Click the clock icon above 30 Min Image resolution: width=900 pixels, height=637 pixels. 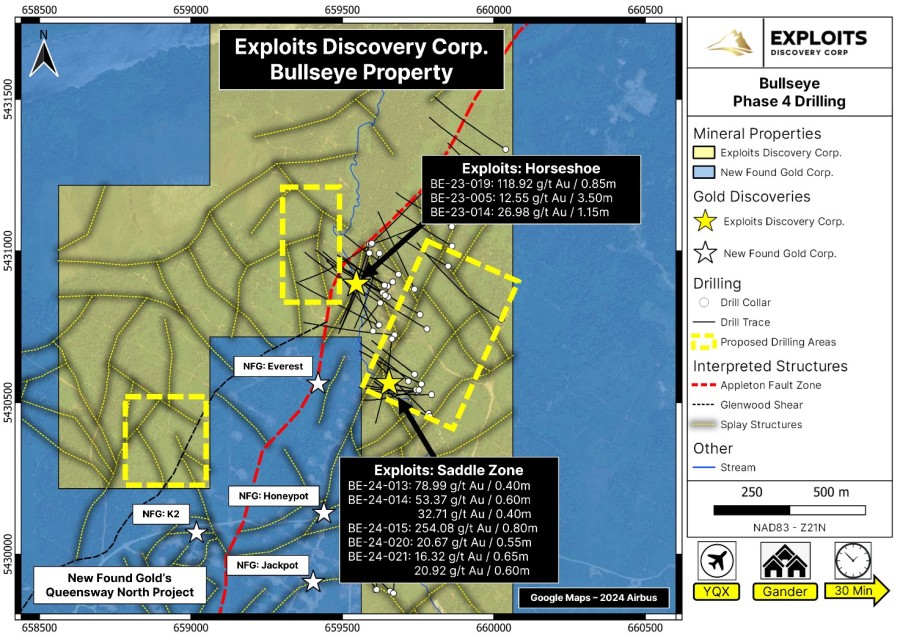click(852, 561)
